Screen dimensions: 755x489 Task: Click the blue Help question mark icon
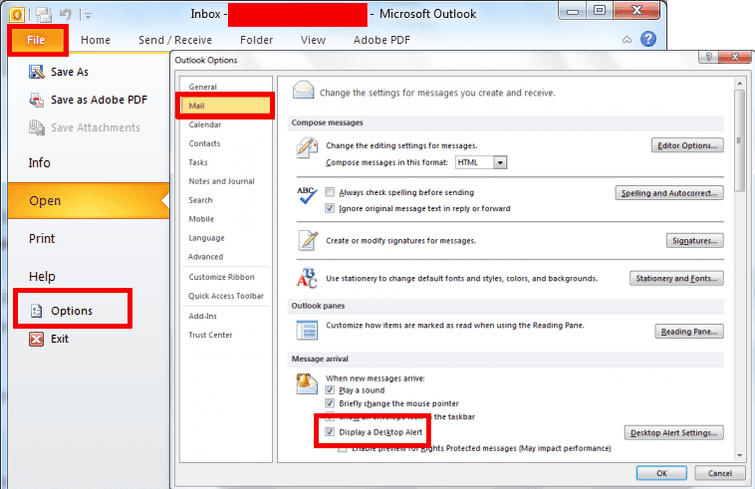point(649,39)
